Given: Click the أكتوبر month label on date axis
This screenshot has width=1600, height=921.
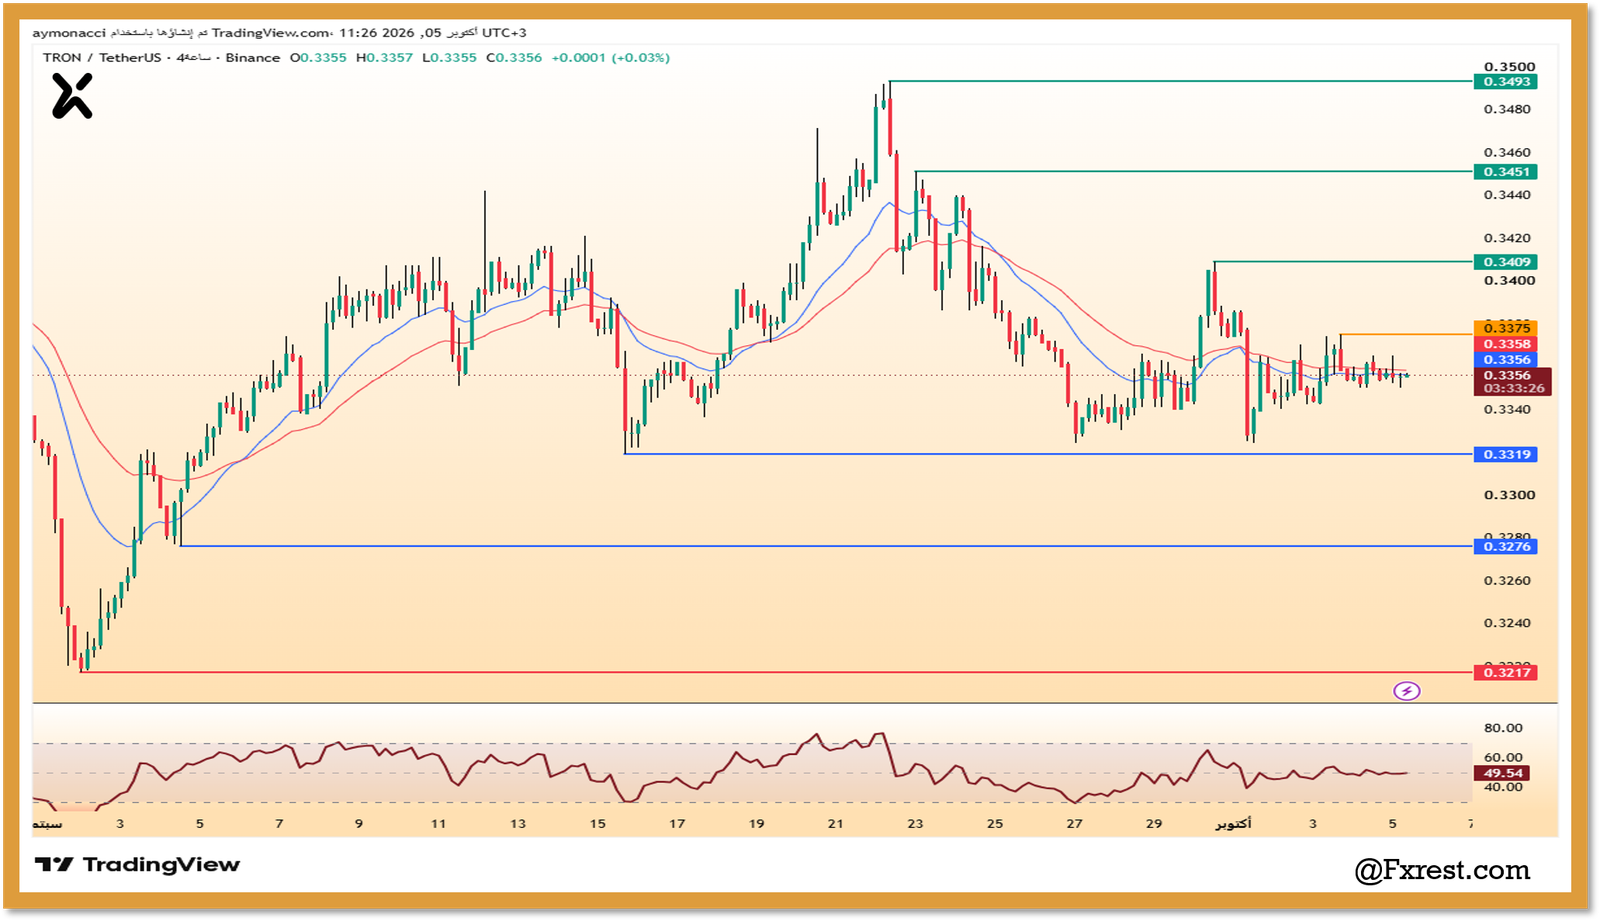Looking at the screenshot, I should (1233, 824).
